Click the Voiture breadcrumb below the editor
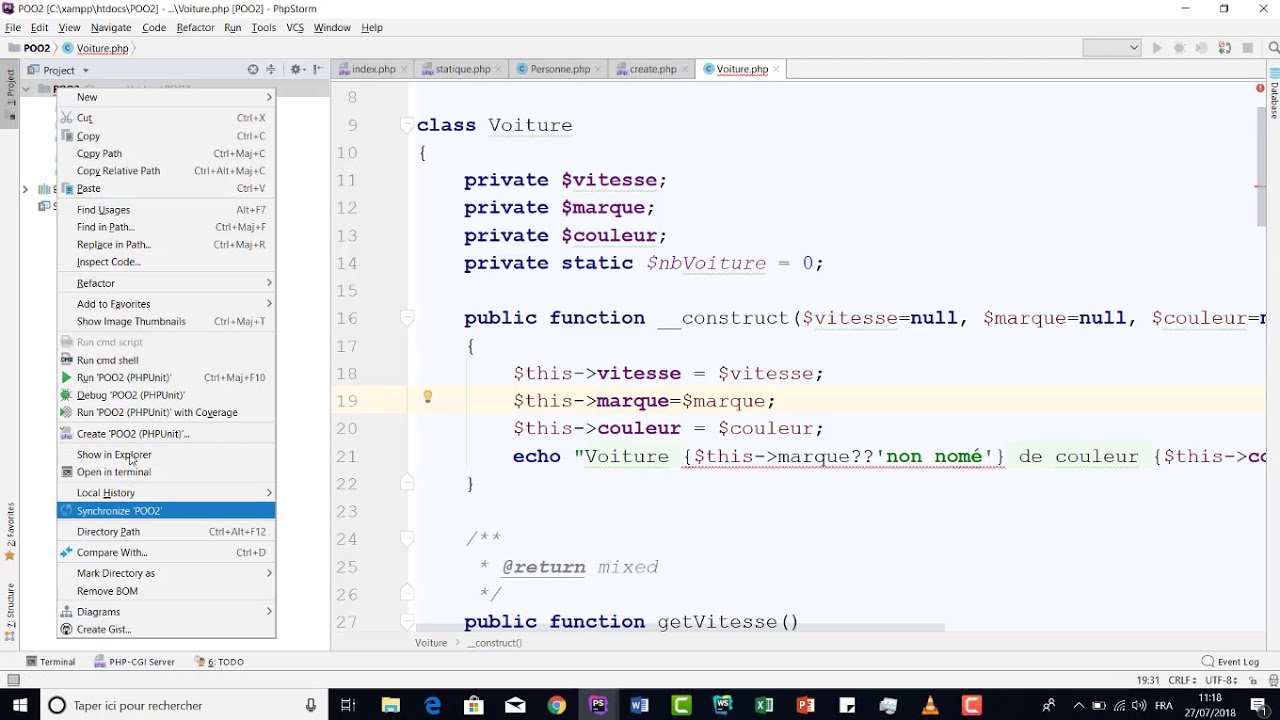This screenshot has width=1280, height=720. point(431,643)
